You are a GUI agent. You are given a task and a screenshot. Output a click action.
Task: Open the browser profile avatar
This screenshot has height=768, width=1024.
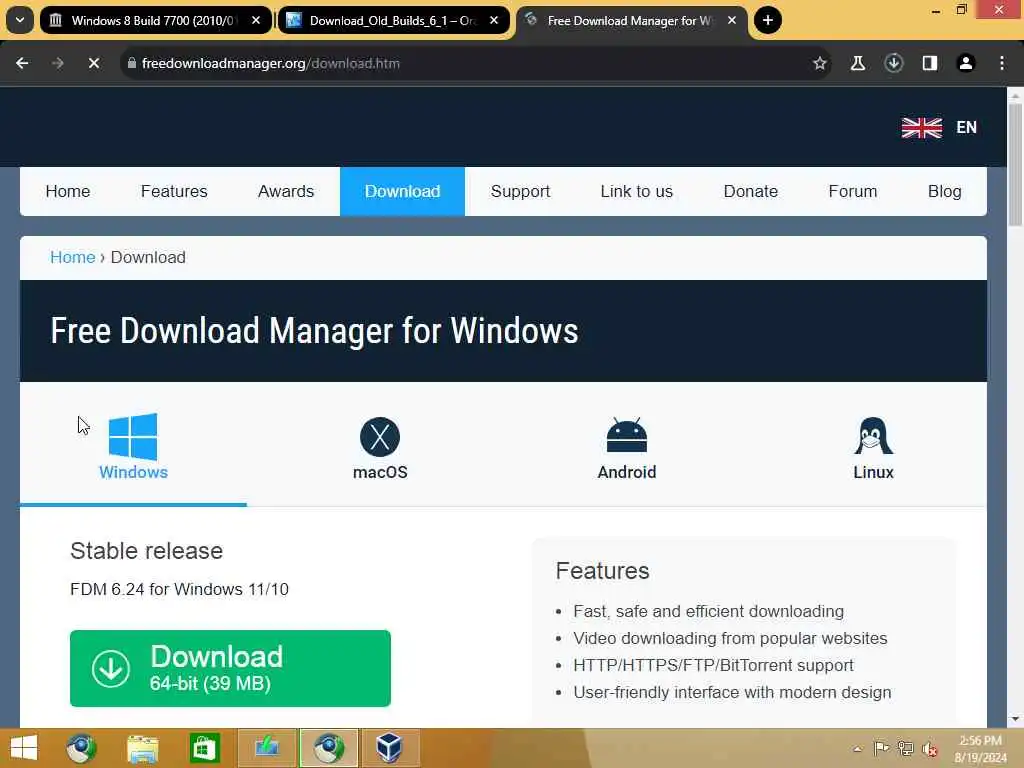point(965,63)
